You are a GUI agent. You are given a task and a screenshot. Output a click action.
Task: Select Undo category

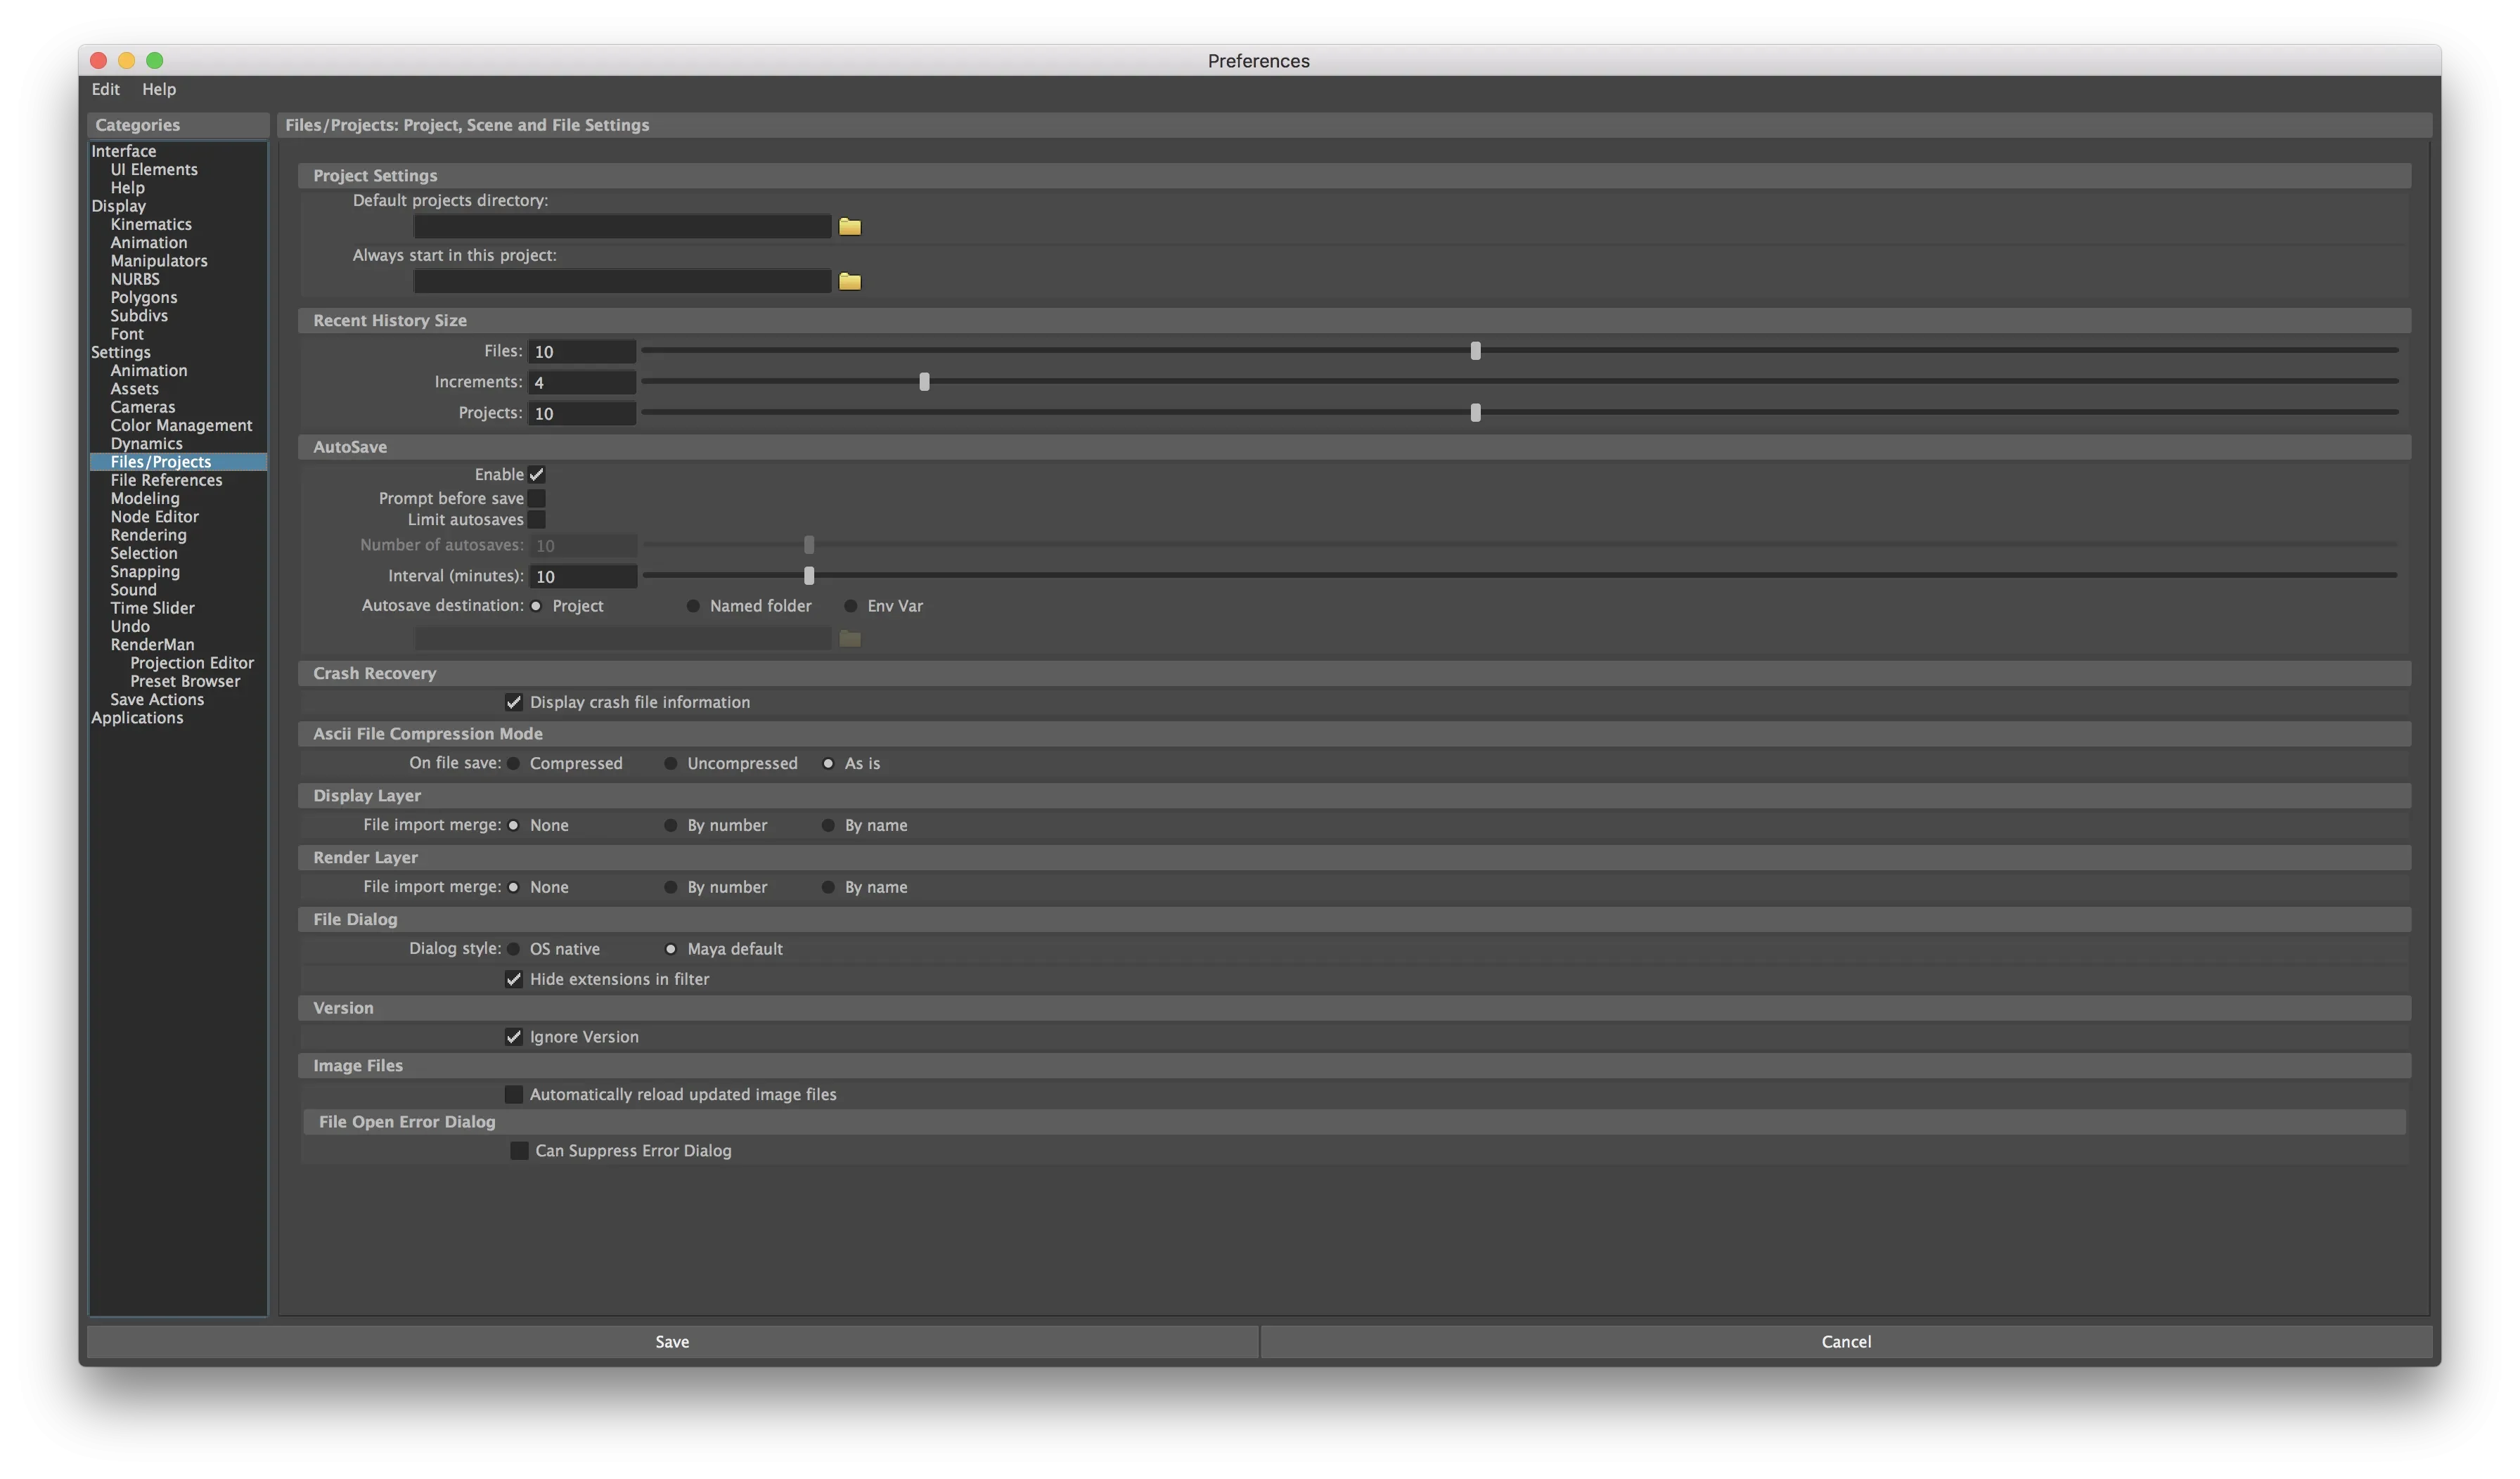[x=130, y=627]
